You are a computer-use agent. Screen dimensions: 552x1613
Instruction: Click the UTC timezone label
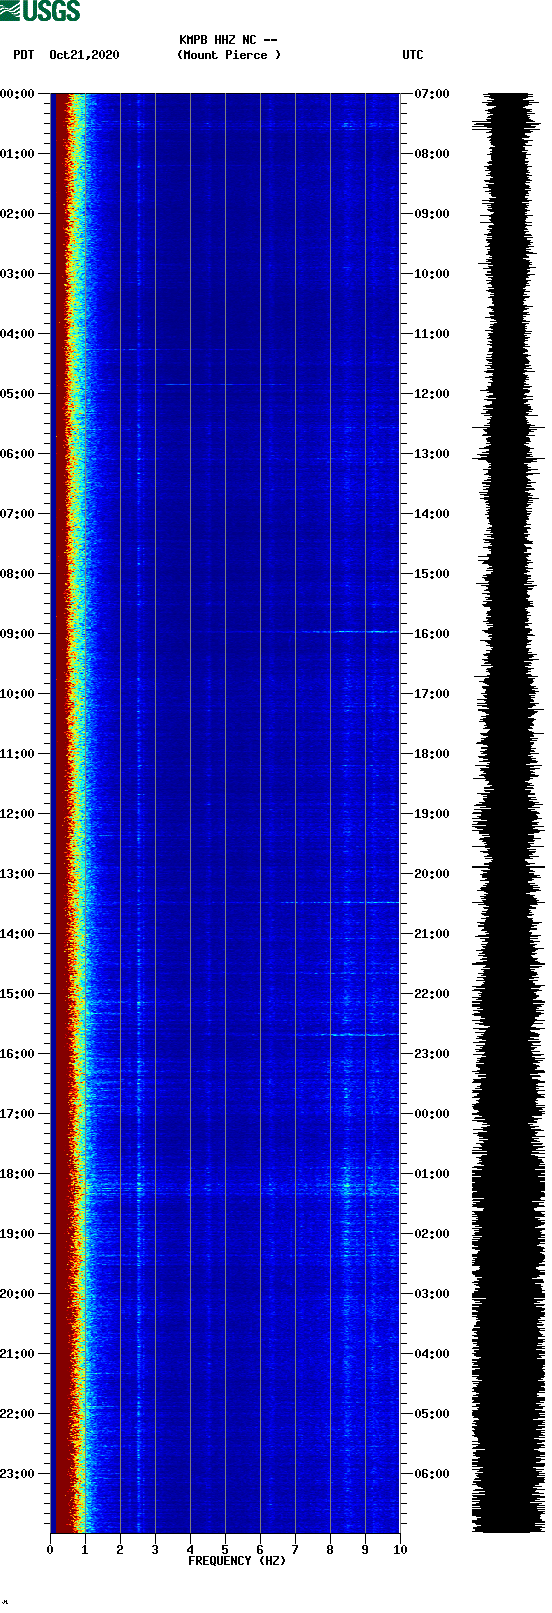pyautogui.click(x=413, y=55)
